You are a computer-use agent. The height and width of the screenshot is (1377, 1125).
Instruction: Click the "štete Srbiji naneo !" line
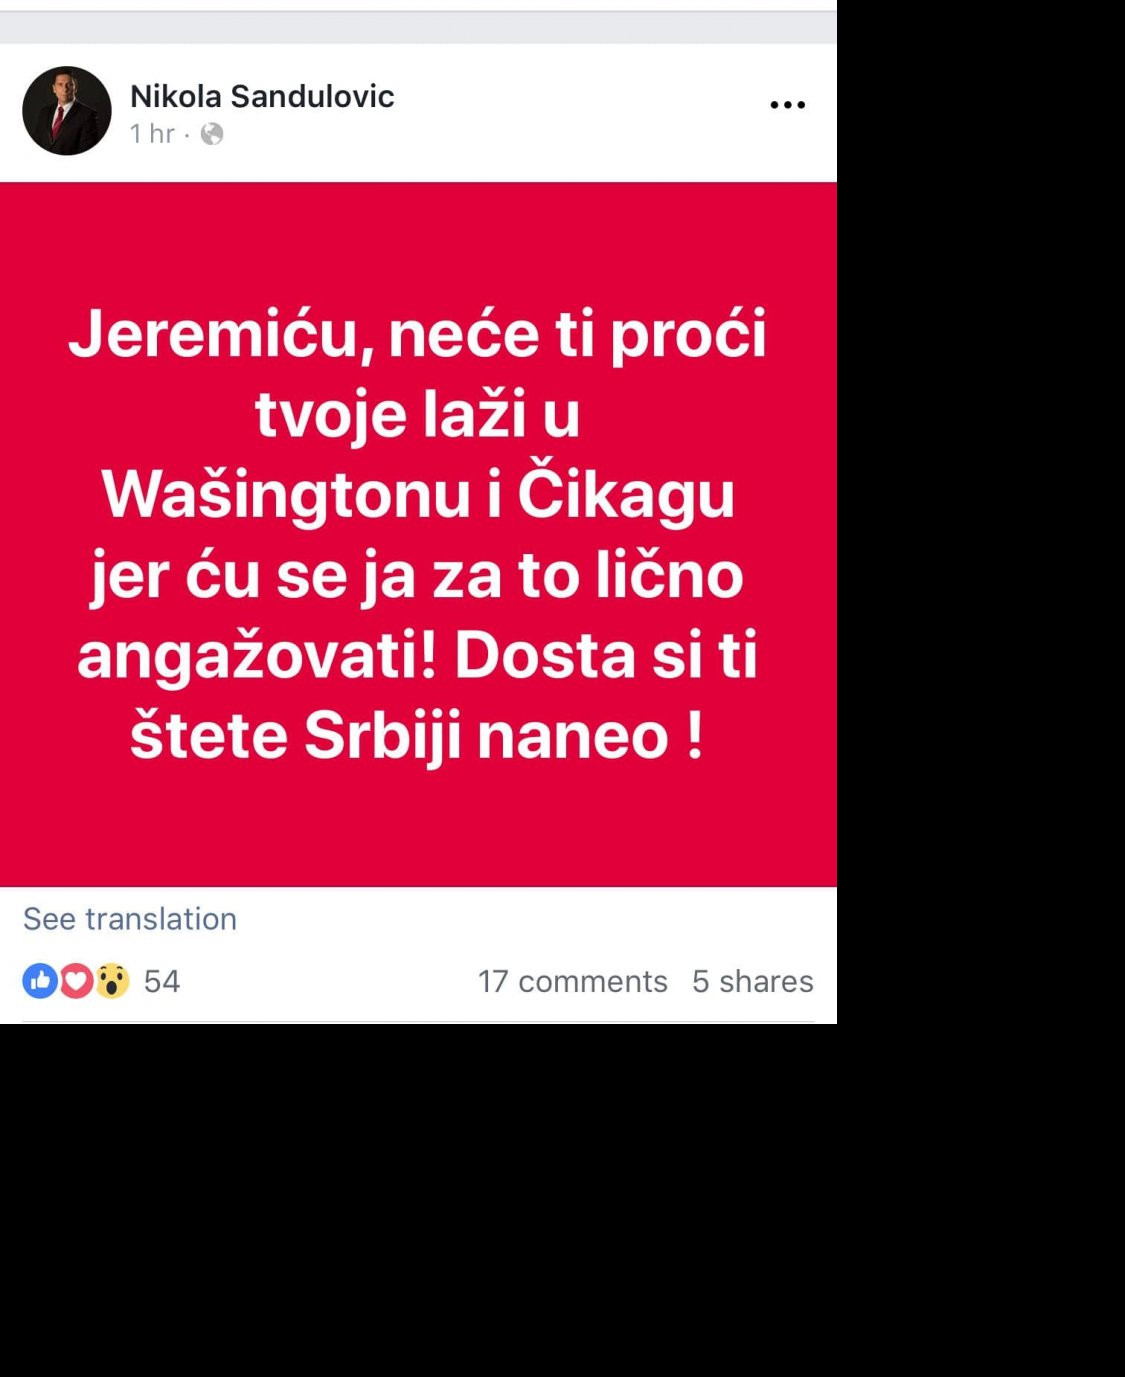(x=418, y=736)
